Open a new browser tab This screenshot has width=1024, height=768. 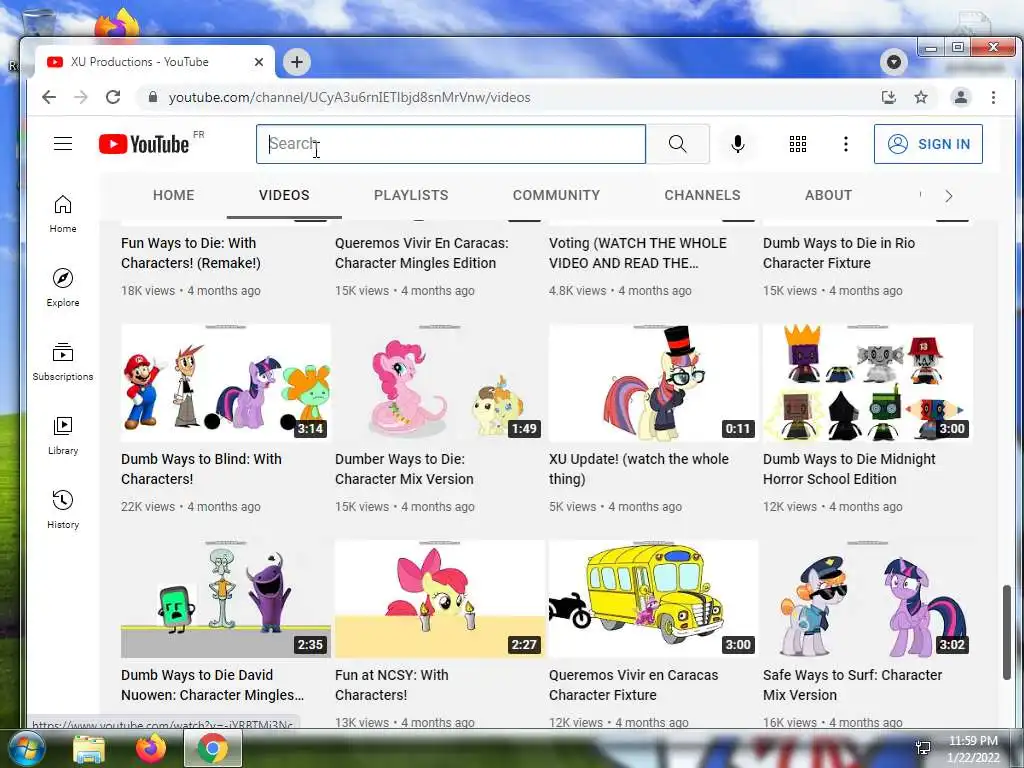click(296, 62)
